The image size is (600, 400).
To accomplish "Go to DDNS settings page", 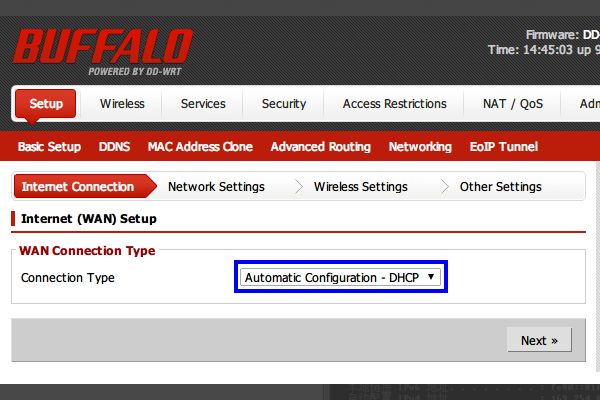I will [114, 147].
